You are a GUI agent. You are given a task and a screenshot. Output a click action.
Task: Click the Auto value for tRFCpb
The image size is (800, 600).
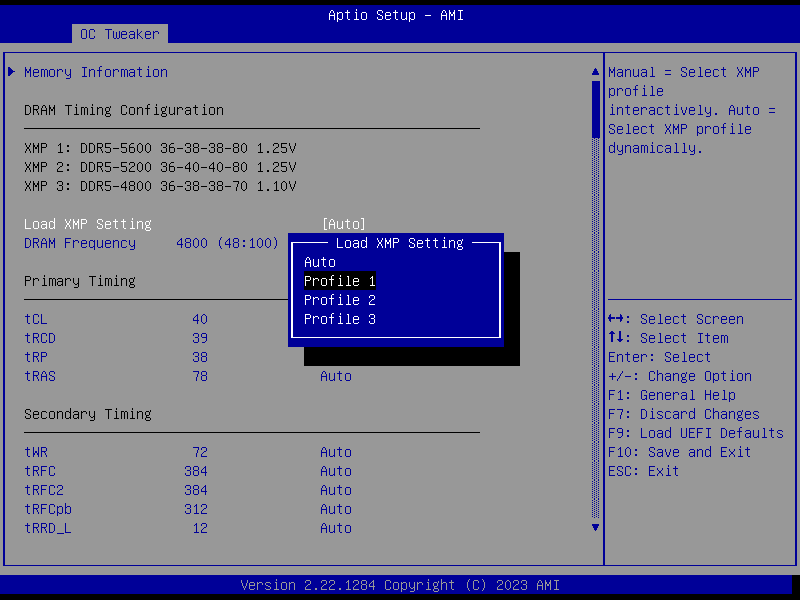pos(336,509)
